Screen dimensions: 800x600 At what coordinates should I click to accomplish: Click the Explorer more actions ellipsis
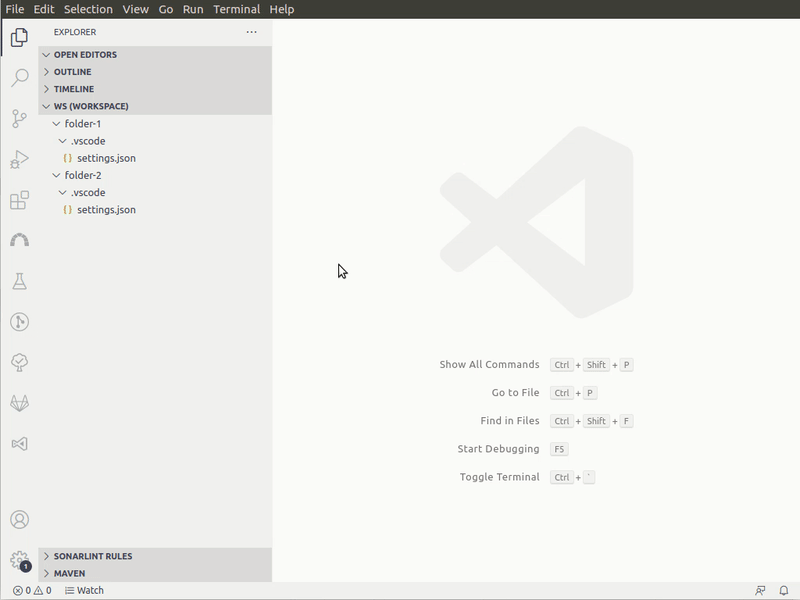tap(252, 32)
